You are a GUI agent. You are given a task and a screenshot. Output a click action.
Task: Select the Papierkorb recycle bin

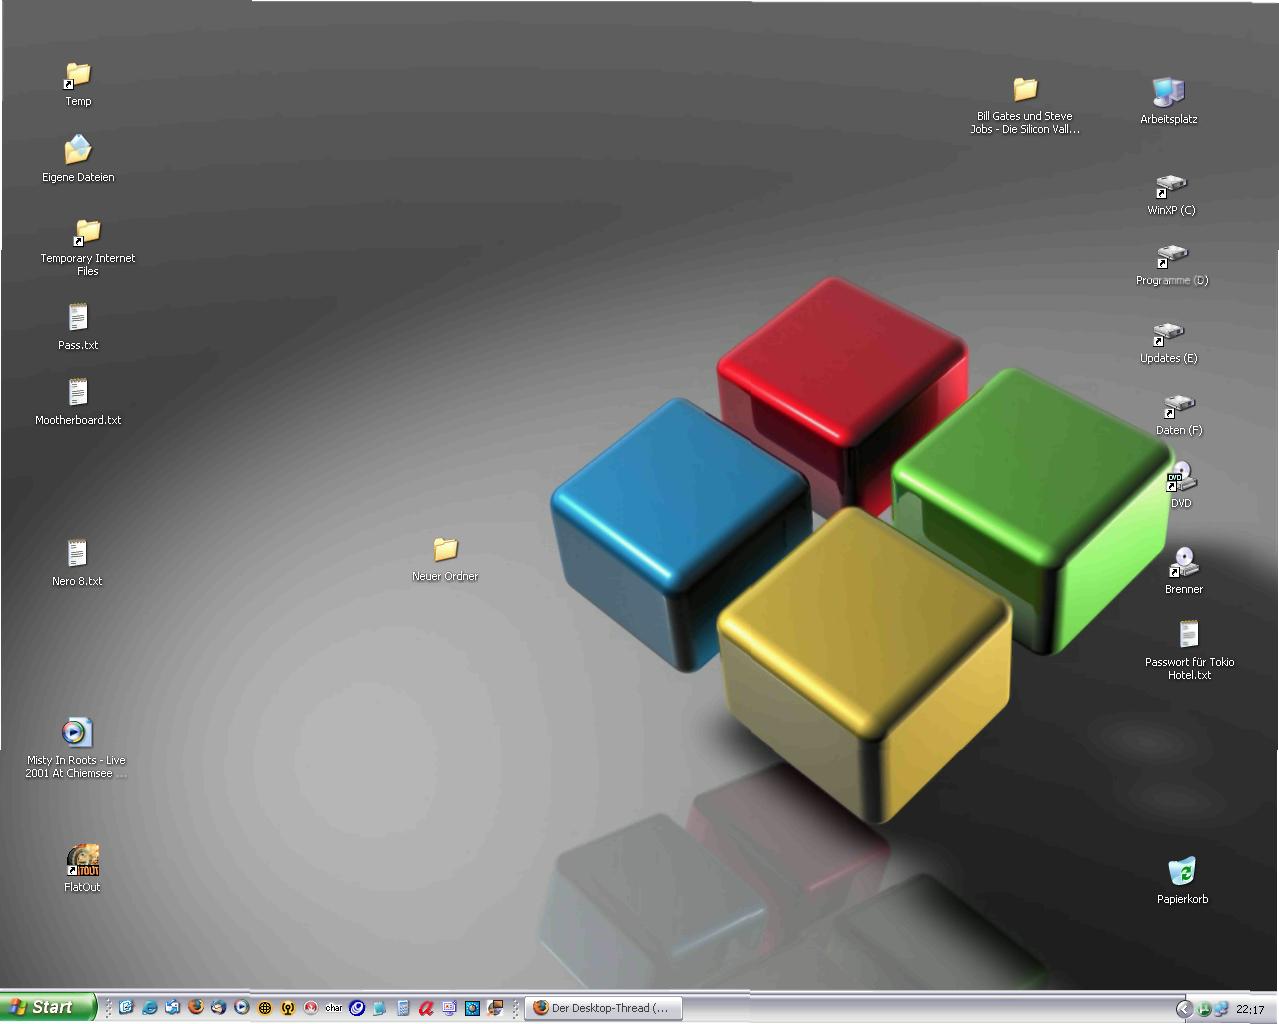tap(1182, 871)
